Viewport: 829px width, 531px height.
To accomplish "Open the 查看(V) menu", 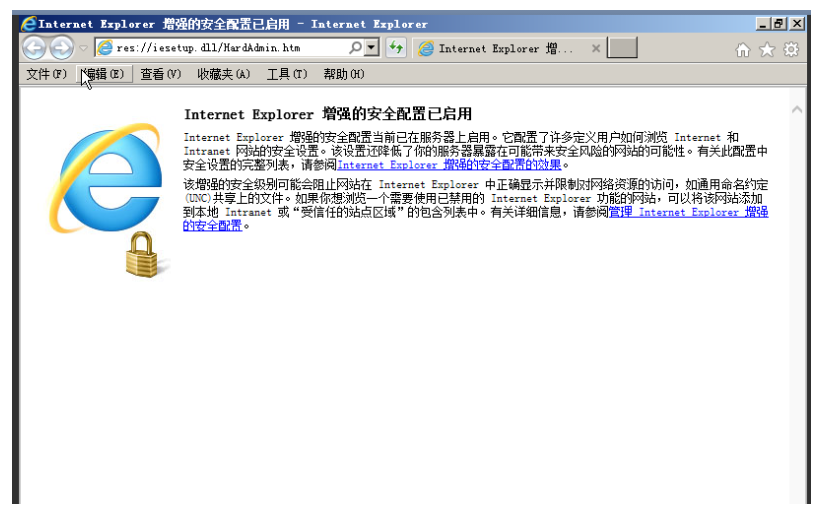I will tap(161, 74).
